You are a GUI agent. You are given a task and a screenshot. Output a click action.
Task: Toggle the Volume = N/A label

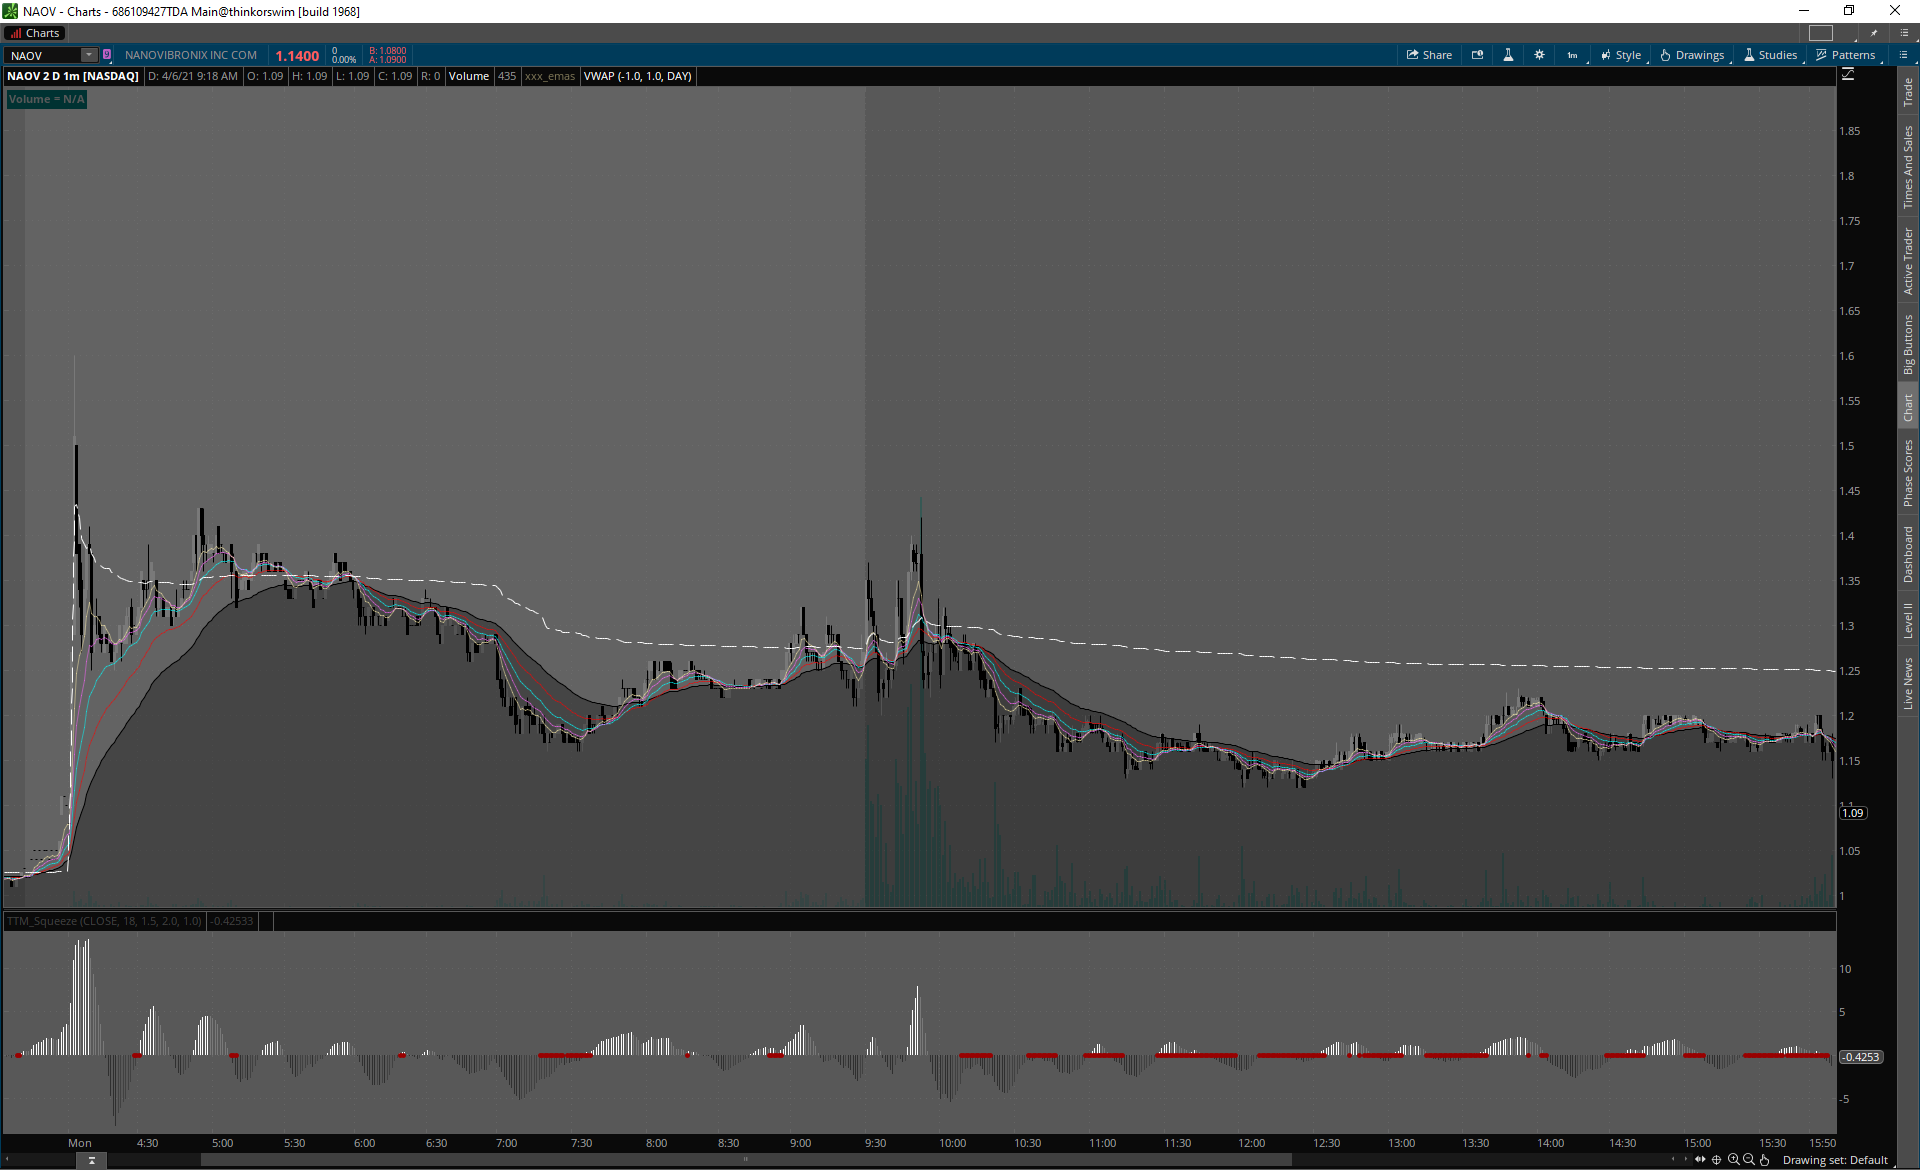pyautogui.click(x=47, y=99)
